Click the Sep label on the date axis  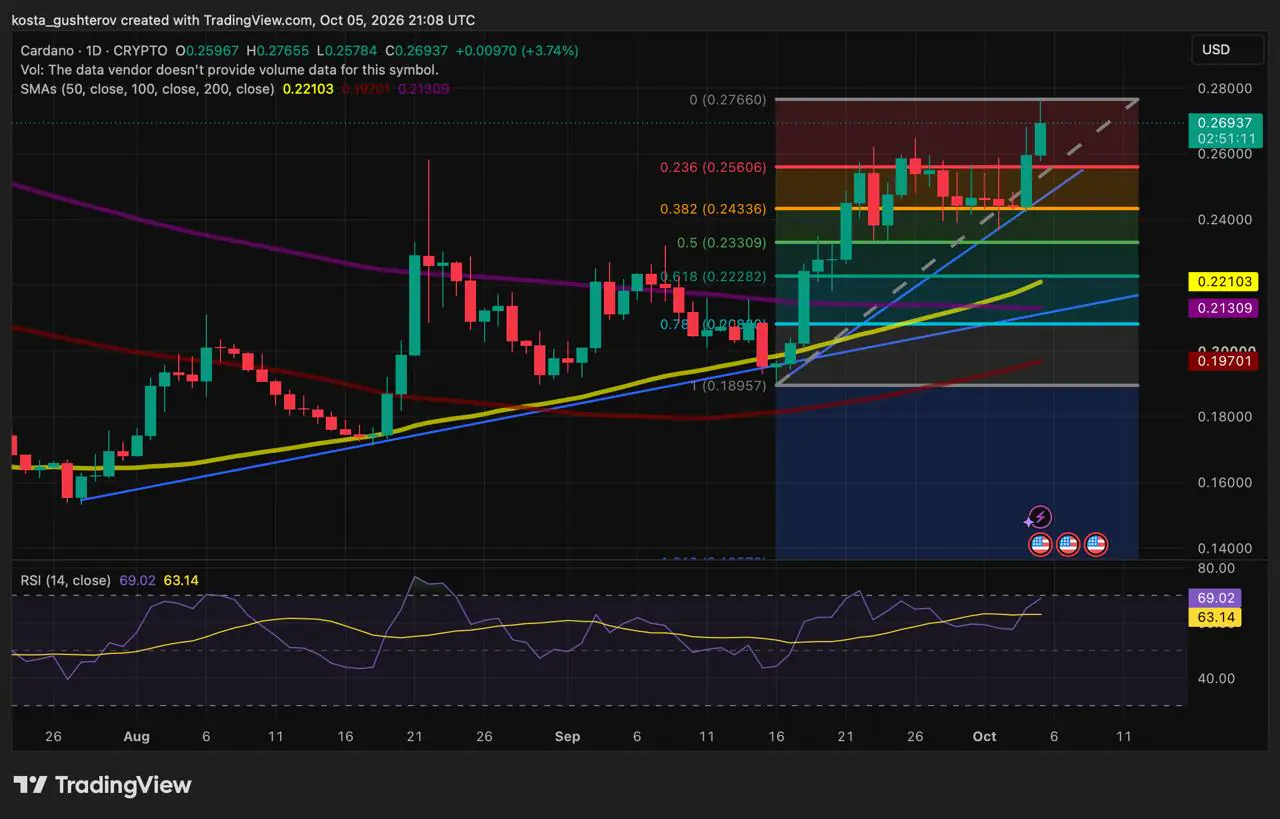[x=567, y=737]
